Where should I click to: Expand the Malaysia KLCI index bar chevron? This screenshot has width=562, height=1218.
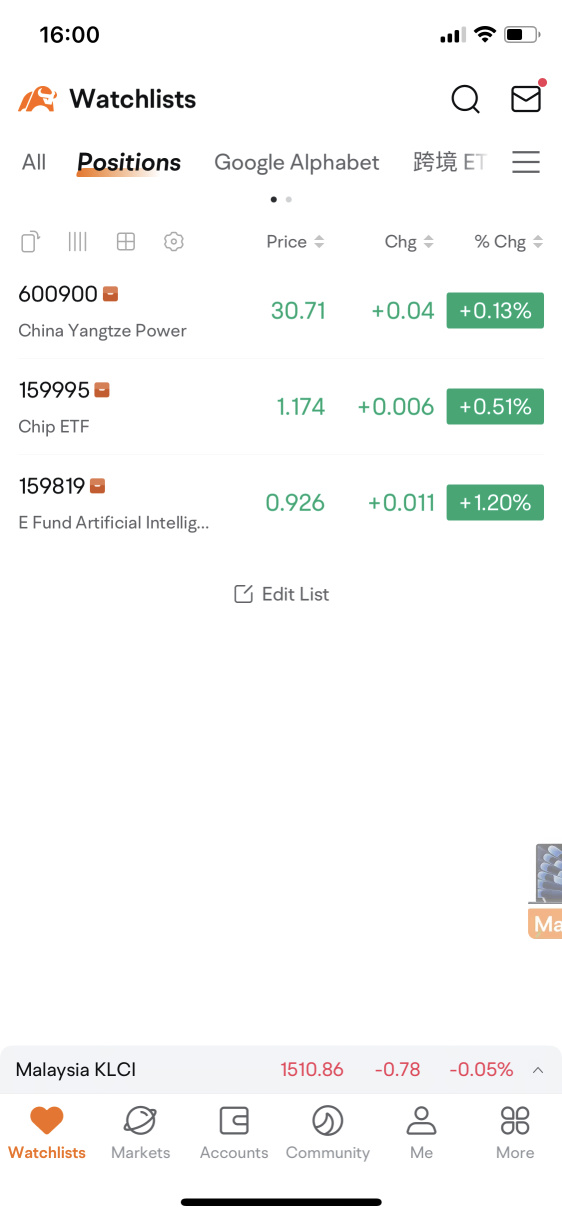(x=538, y=1070)
